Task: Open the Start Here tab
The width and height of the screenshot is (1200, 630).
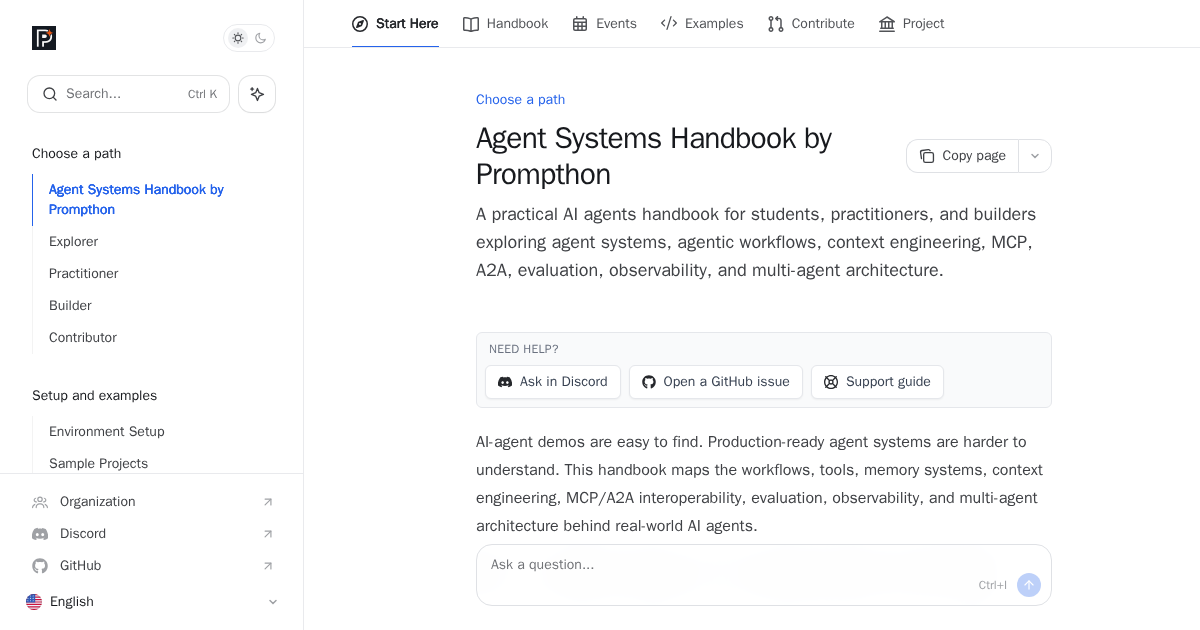Action: click(x=395, y=23)
